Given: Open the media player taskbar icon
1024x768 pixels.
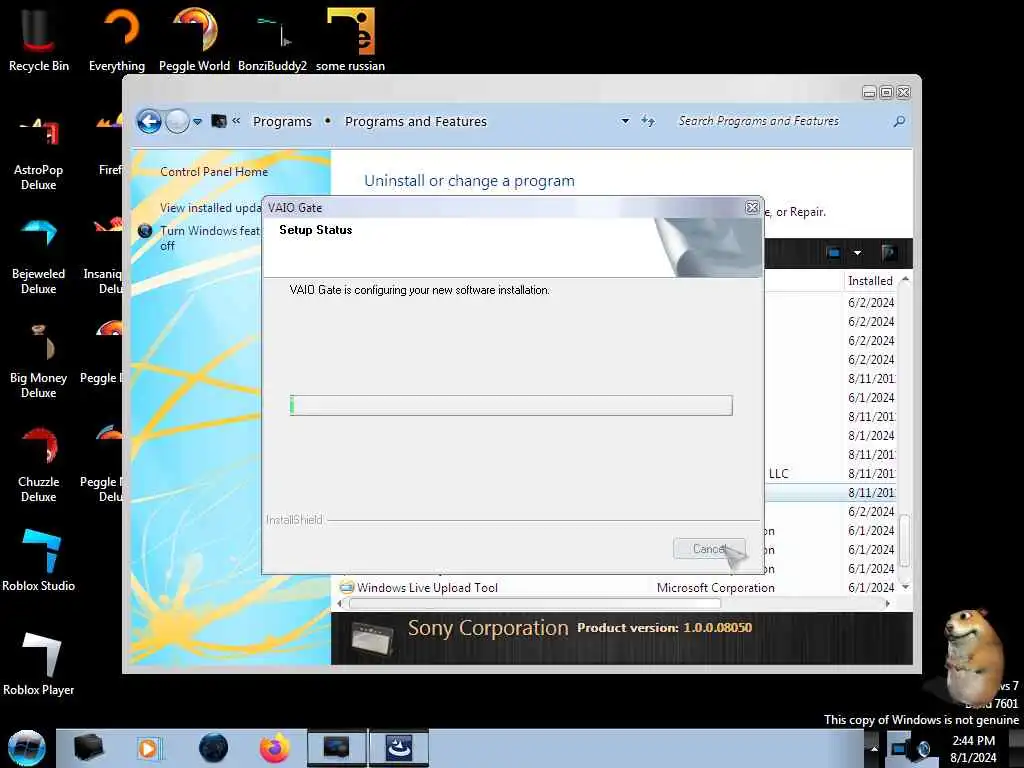Looking at the screenshot, I should coord(149,748).
